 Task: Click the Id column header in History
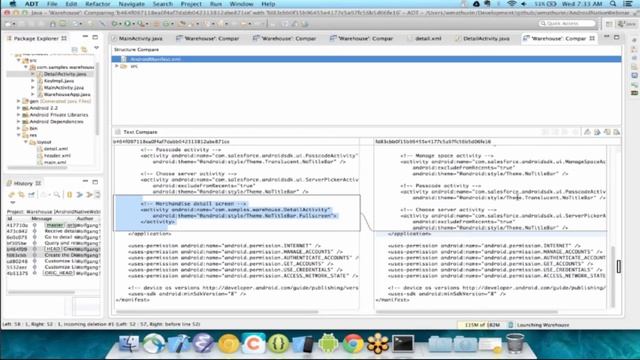coord(9,218)
